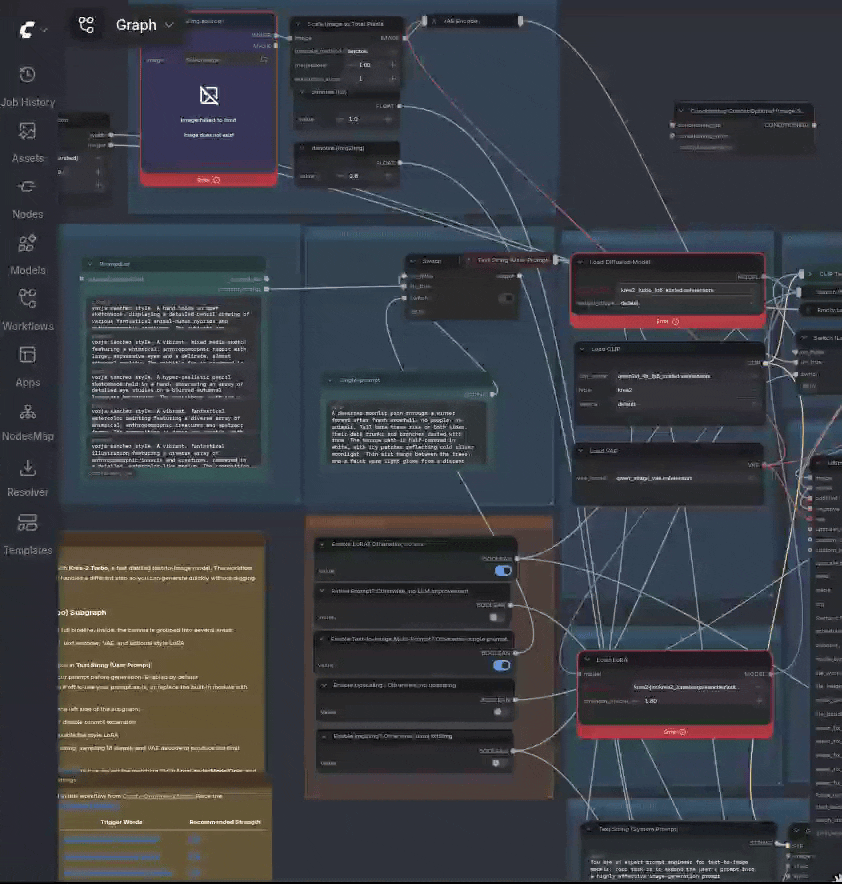Click the Text String (User Prompt) node title
The image size is (842, 884).
[513, 260]
